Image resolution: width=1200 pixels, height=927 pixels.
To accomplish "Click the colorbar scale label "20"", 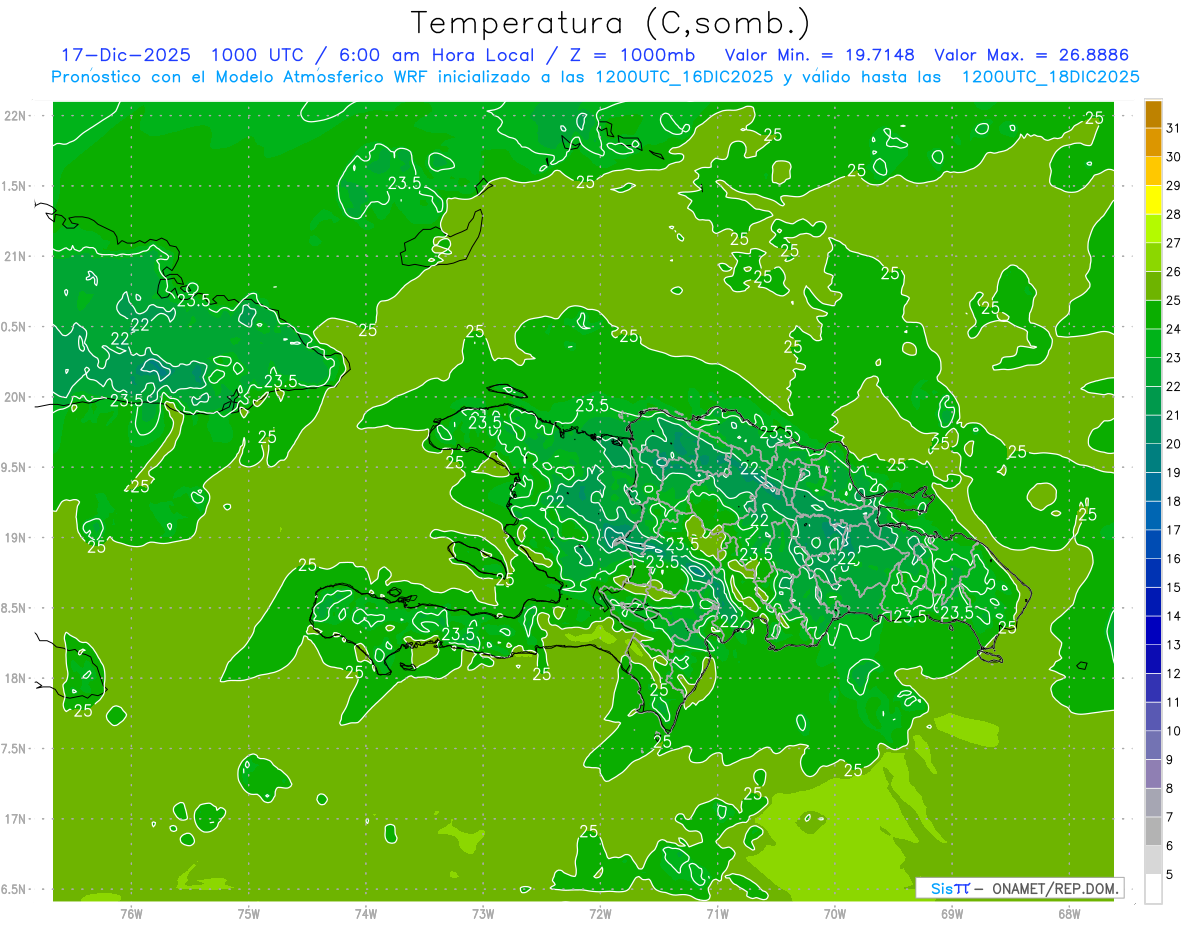I will [x=1174, y=444].
